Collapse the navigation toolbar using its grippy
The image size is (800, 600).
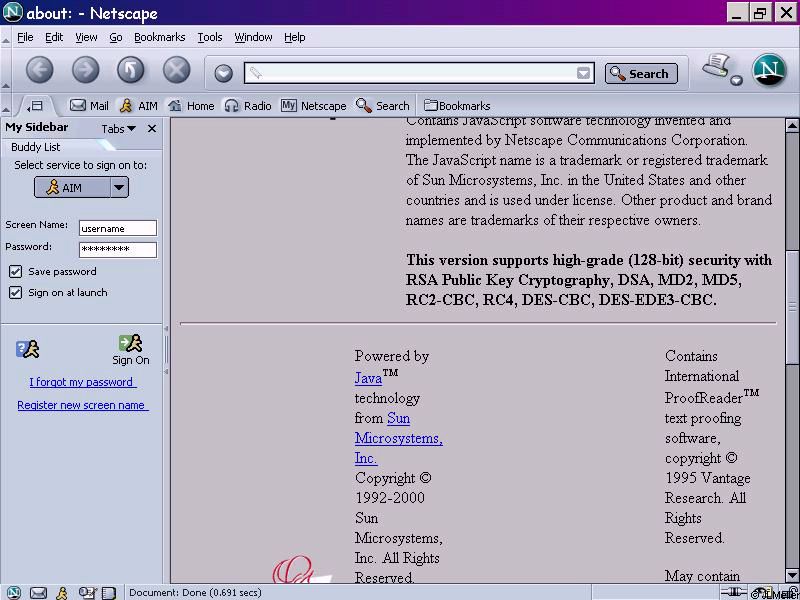6,71
